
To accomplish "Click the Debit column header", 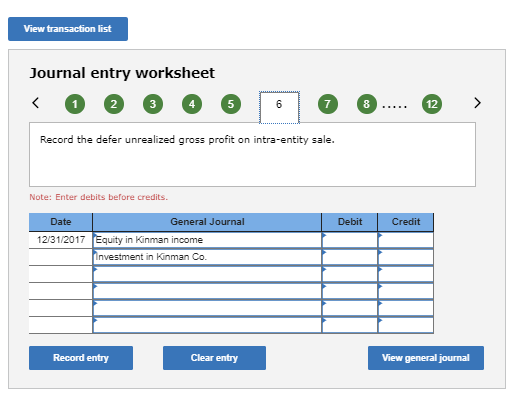I will coord(350,222).
